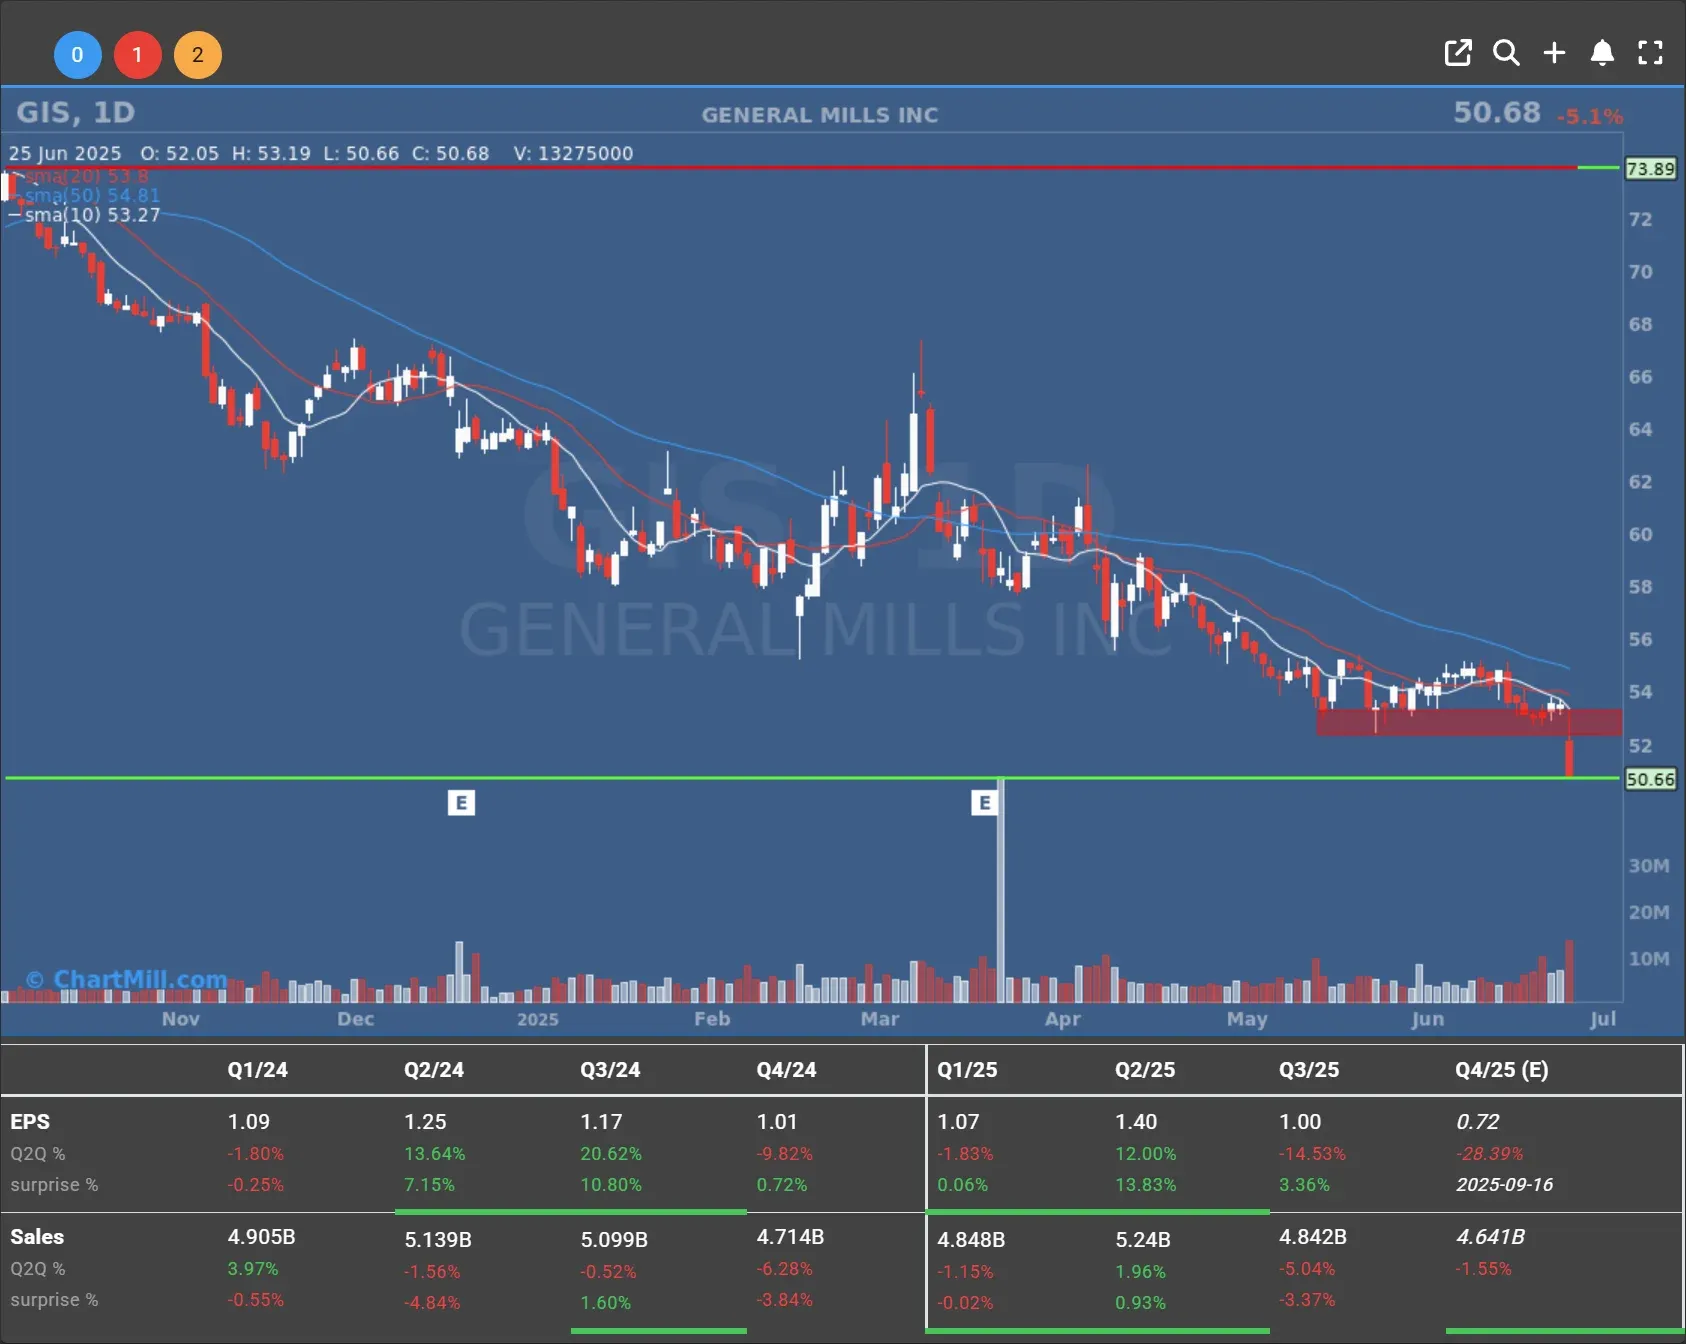Click EPS Q2Q value 20.62%
Image resolution: width=1686 pixels, height=1344 pixels.
(611, 1154)
